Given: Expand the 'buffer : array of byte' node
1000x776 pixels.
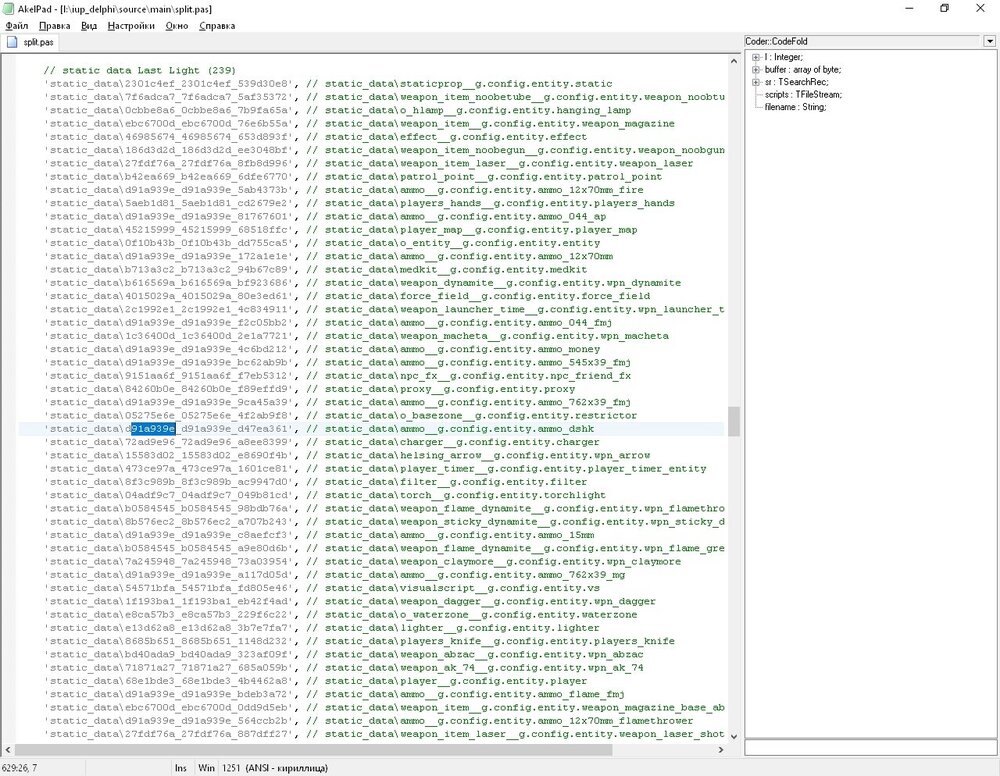Looking at the screenshot, I should [755, 69].
